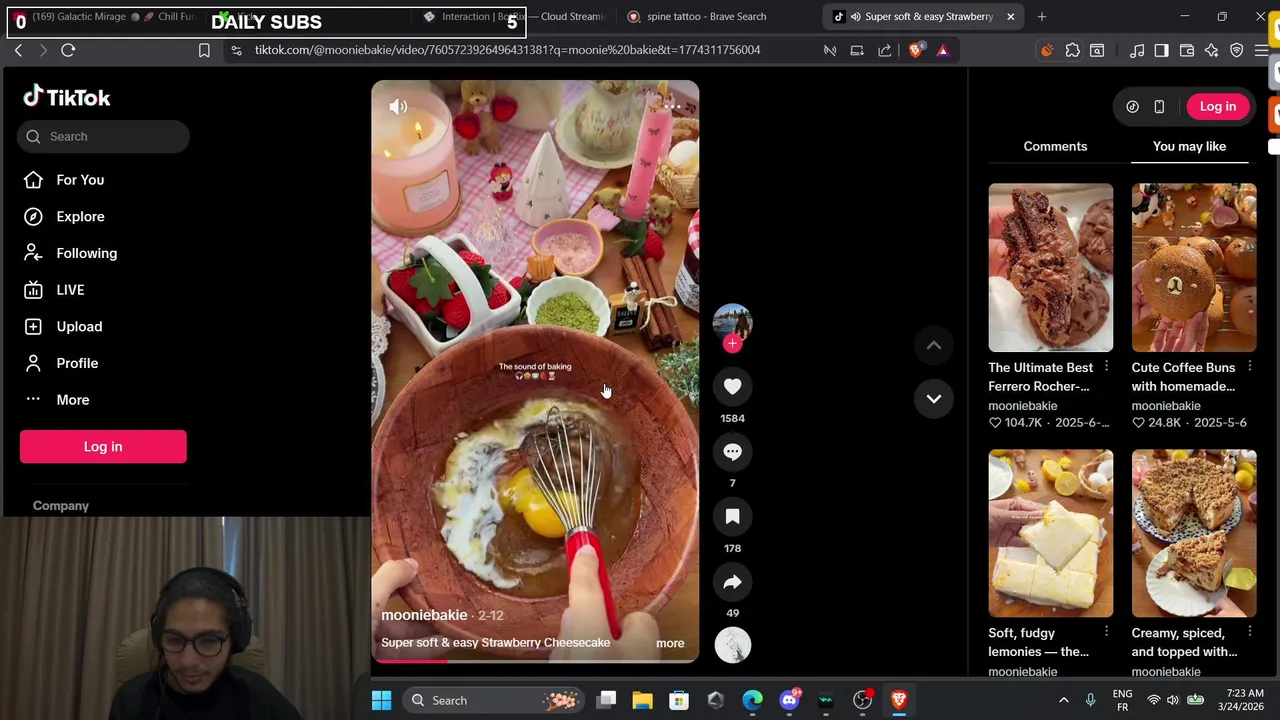Open a new browser tab

point(1041,17)
